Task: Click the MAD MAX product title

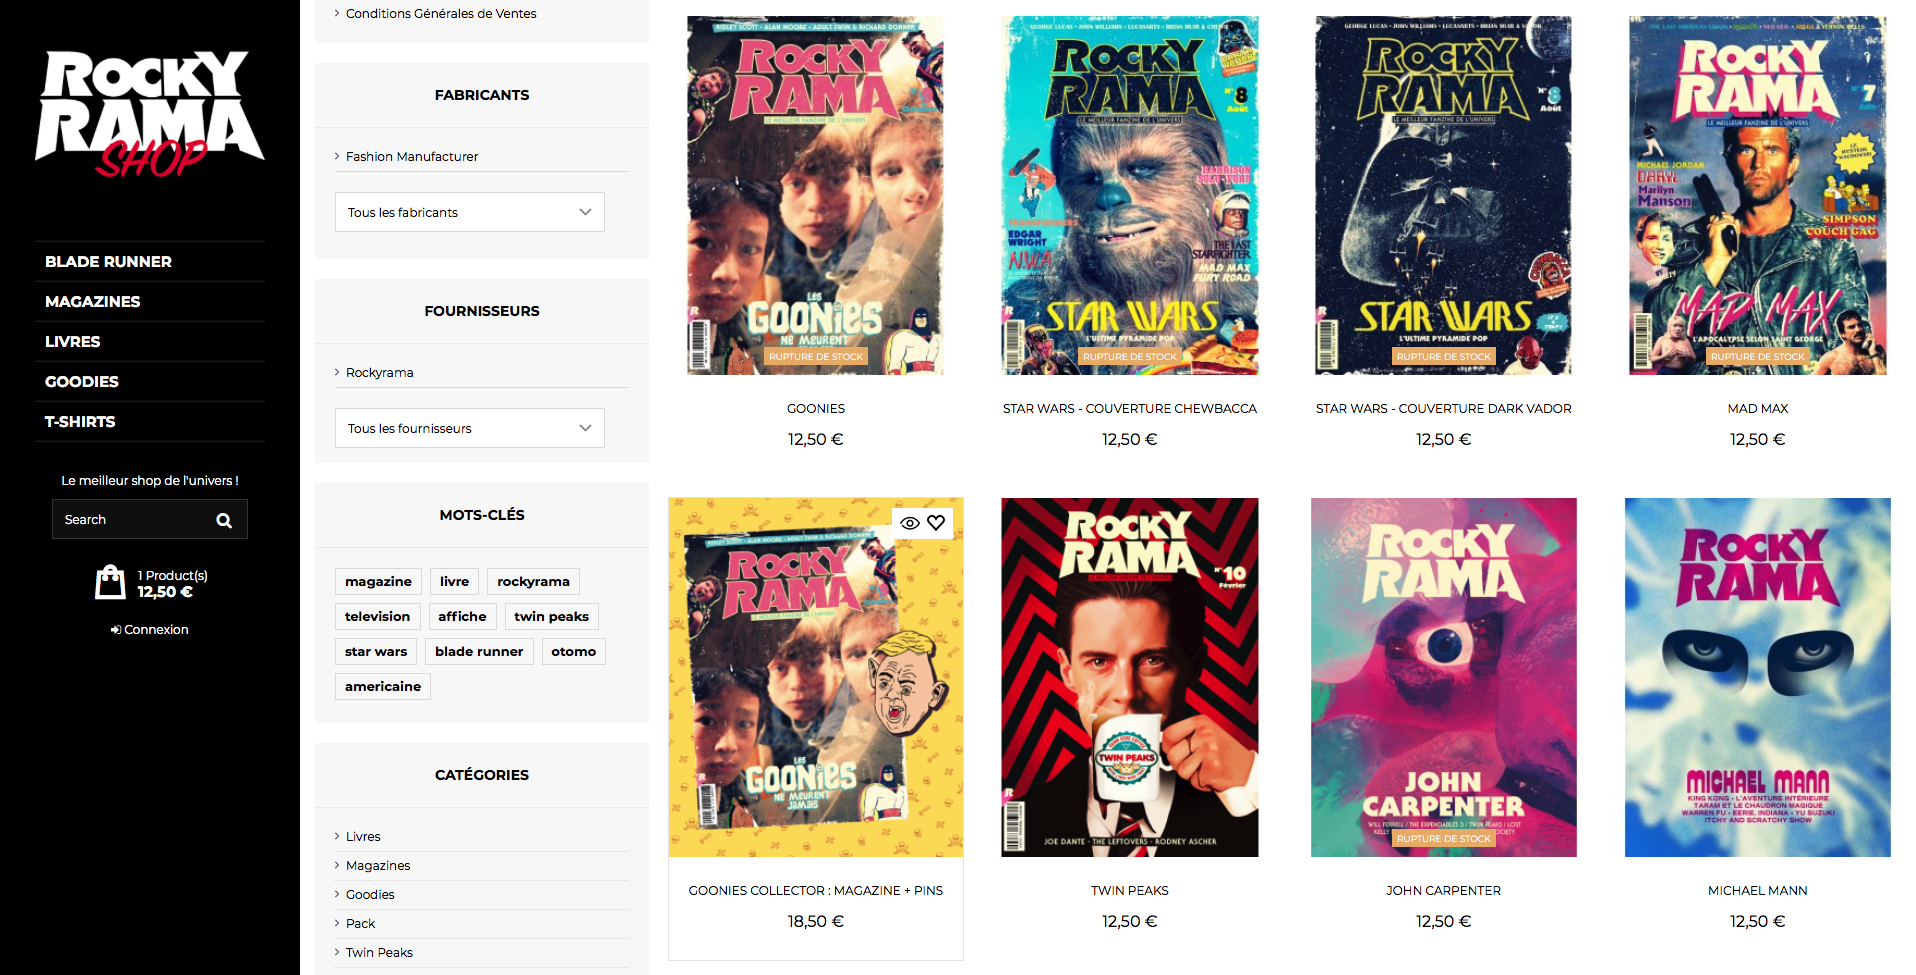Action: (1757, 408)
